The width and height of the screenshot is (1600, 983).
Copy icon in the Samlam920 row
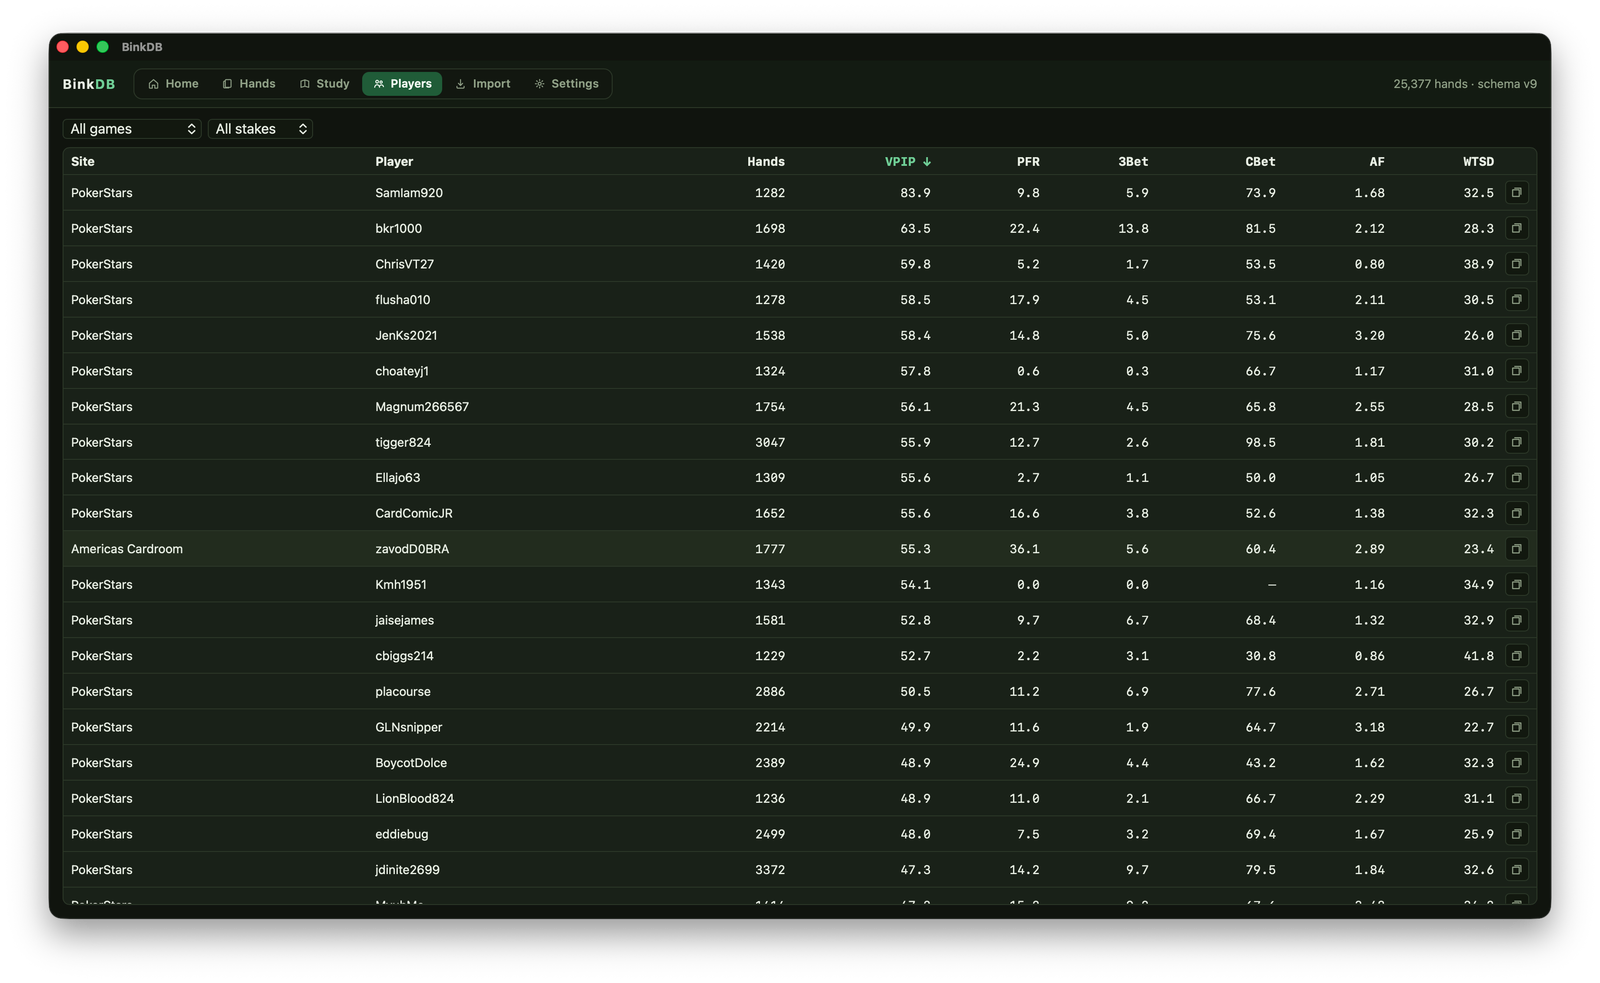(x=1516, y=193)
